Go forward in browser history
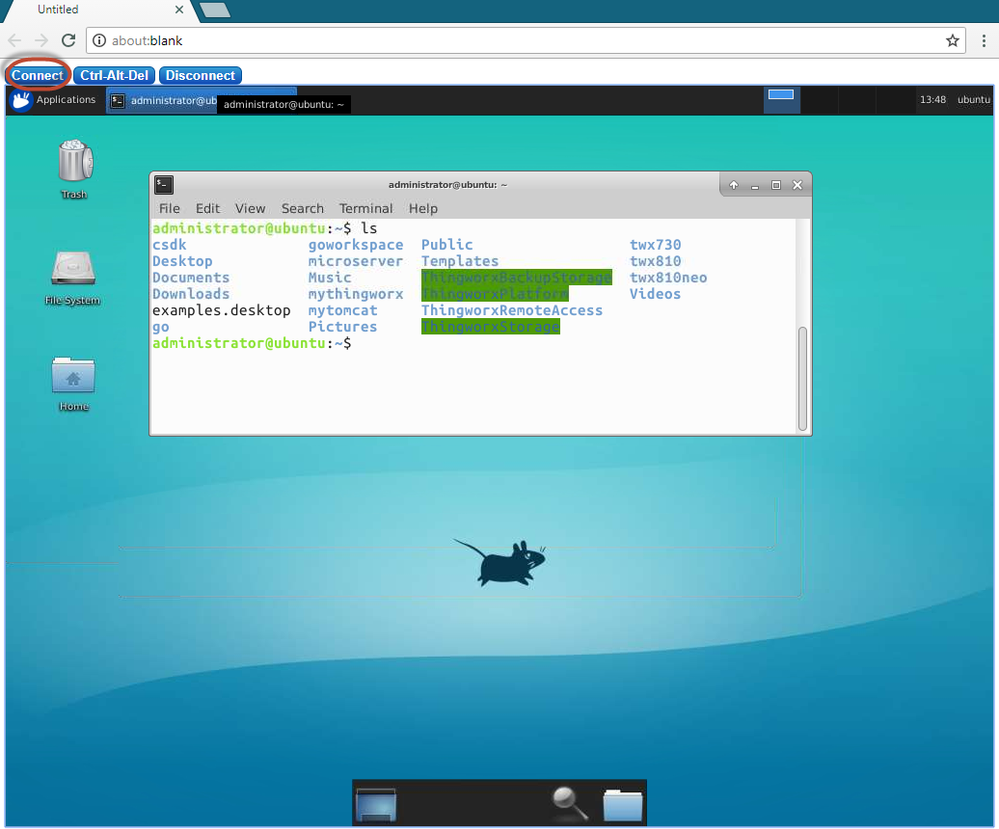 point(41,41)
